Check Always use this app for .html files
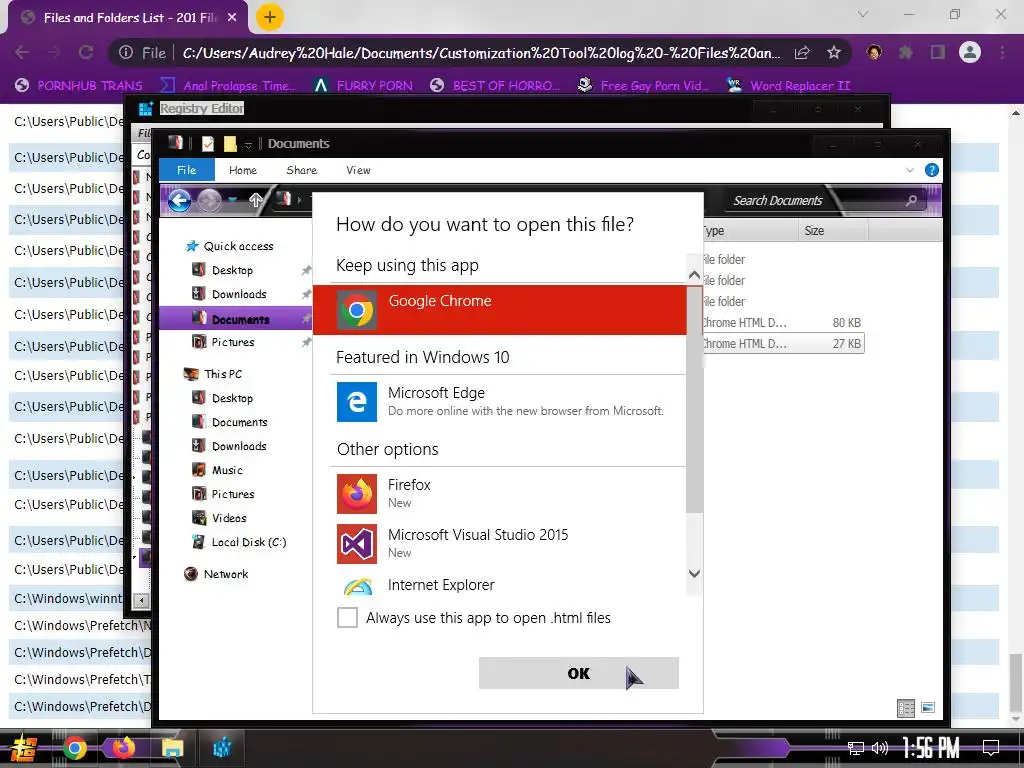This screenshot has height=768, width=1024. tap(347, 617)
